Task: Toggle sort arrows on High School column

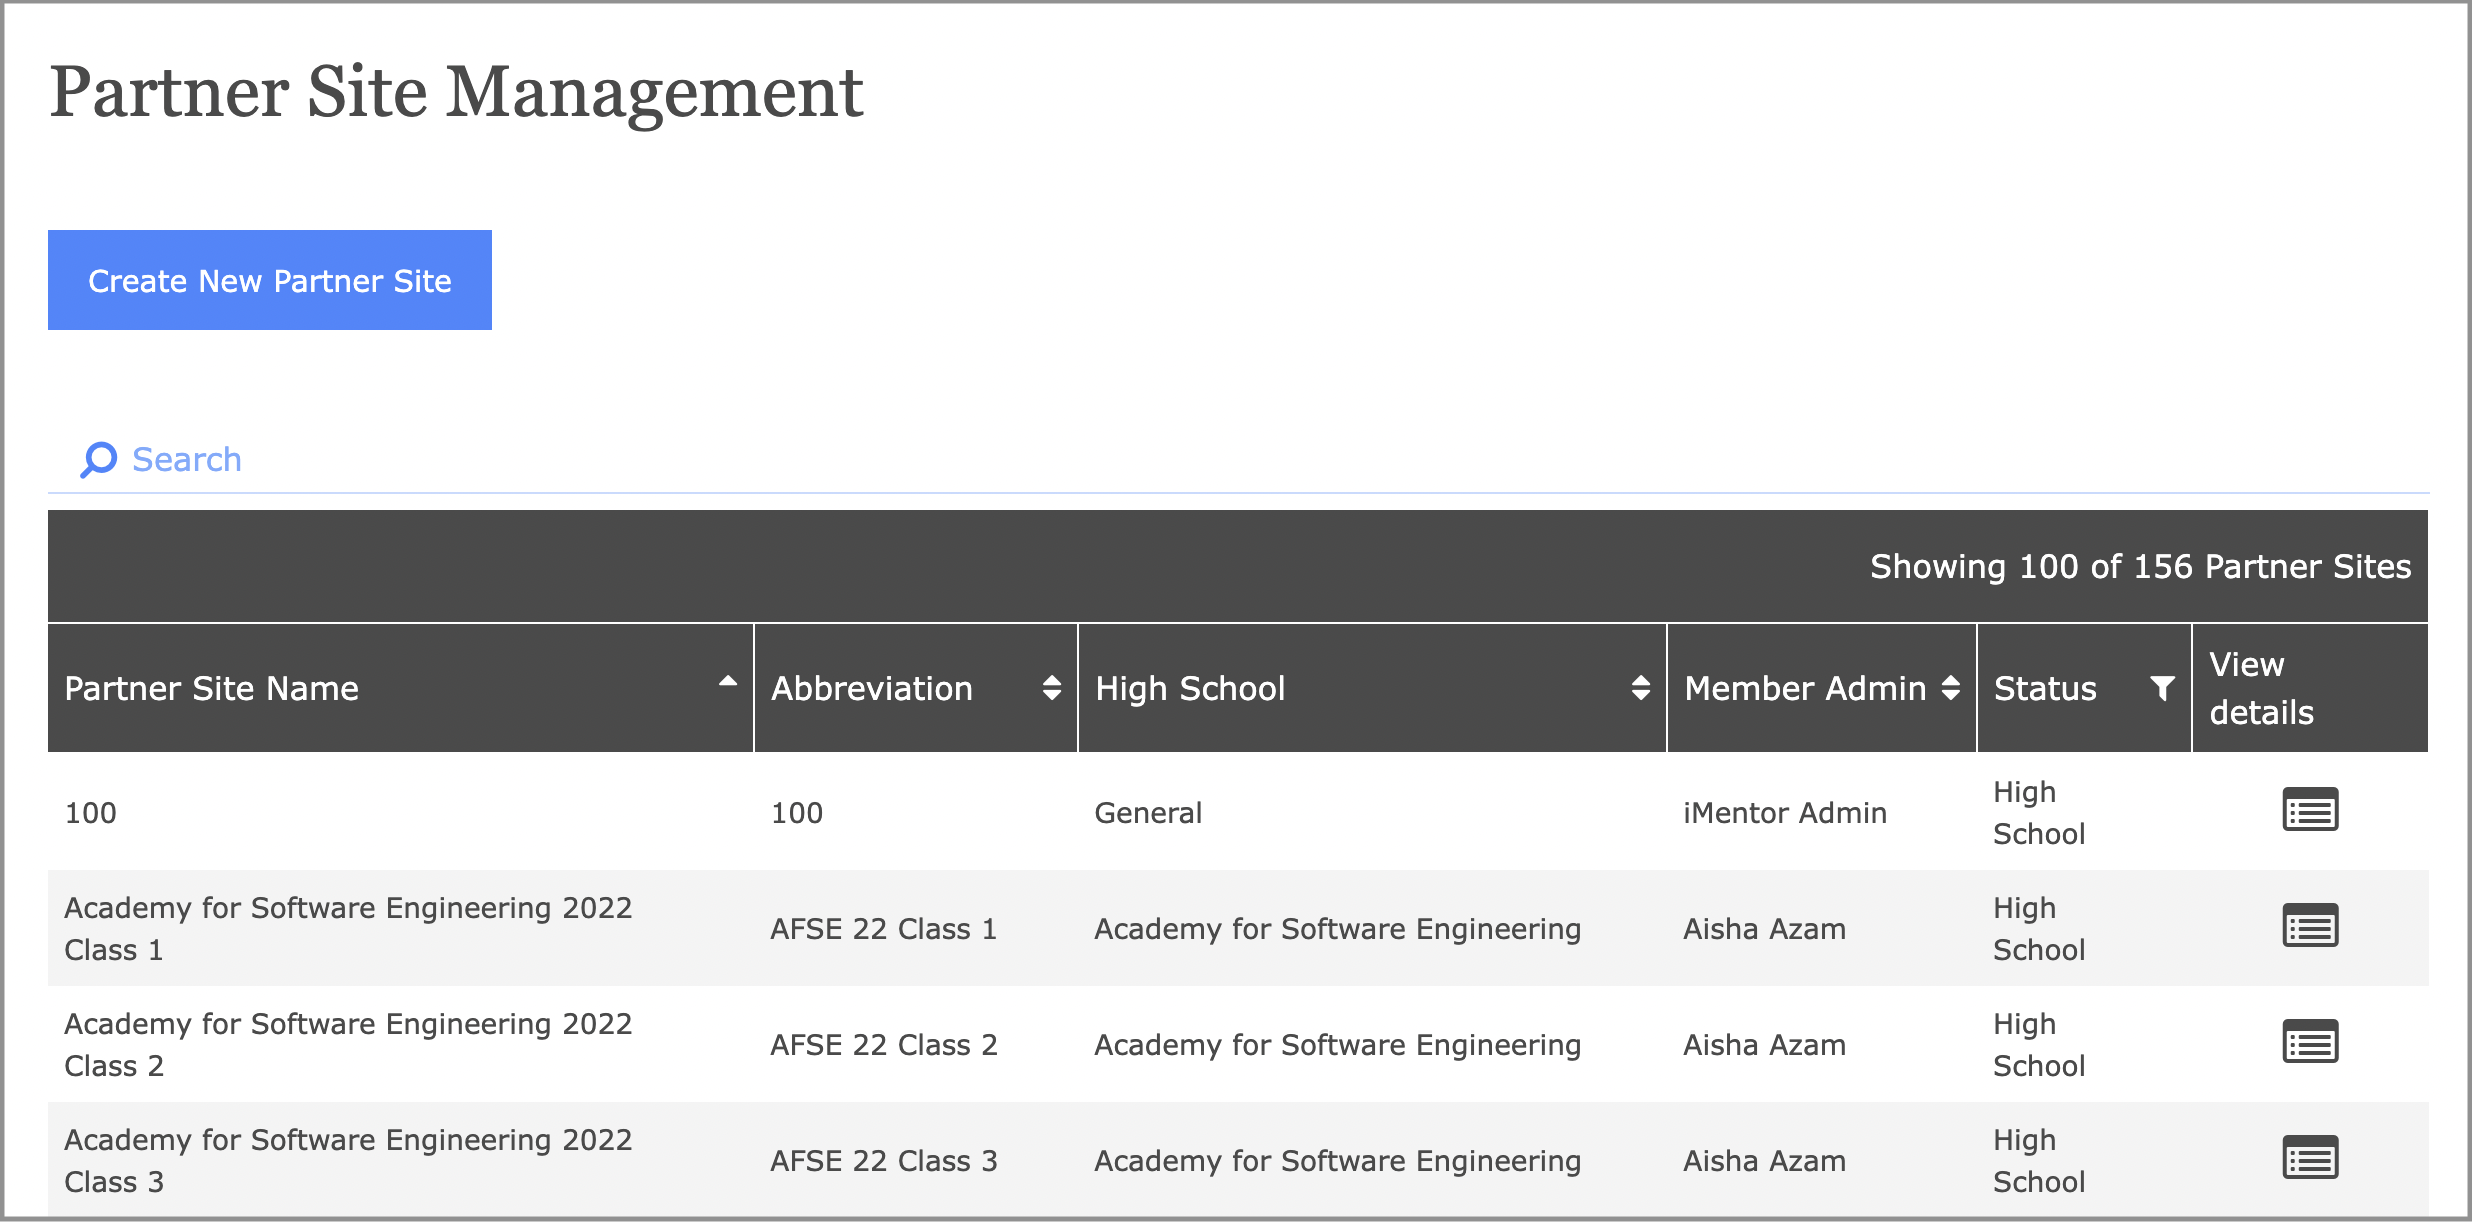Action: click(x=1640, y=688)
